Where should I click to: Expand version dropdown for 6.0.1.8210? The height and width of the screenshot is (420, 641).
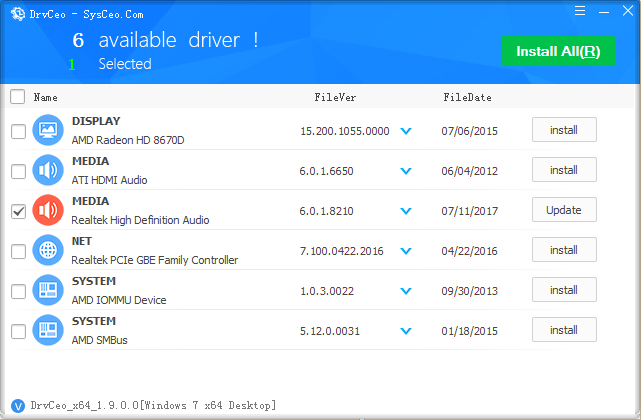pyautogui.click(x=406, y=211)
